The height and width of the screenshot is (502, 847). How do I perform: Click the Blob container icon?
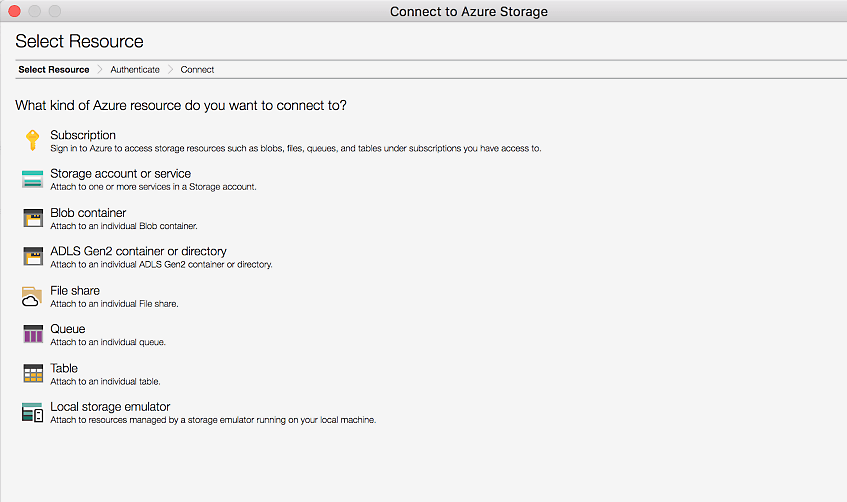pos(33,218)
